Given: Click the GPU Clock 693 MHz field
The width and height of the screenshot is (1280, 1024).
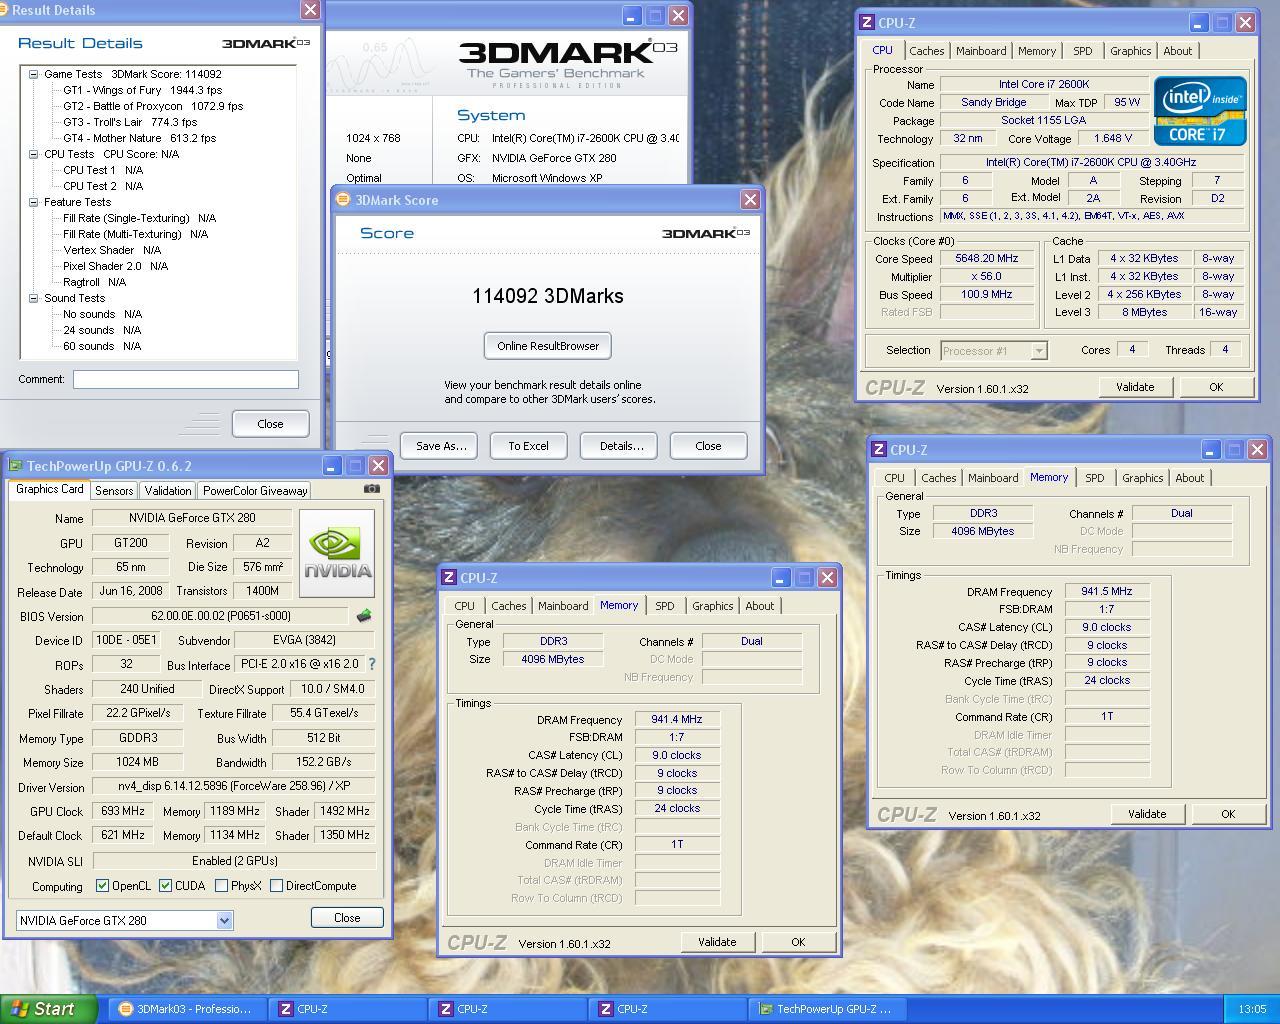Looking at the screenshot, I should click(123, 811).
